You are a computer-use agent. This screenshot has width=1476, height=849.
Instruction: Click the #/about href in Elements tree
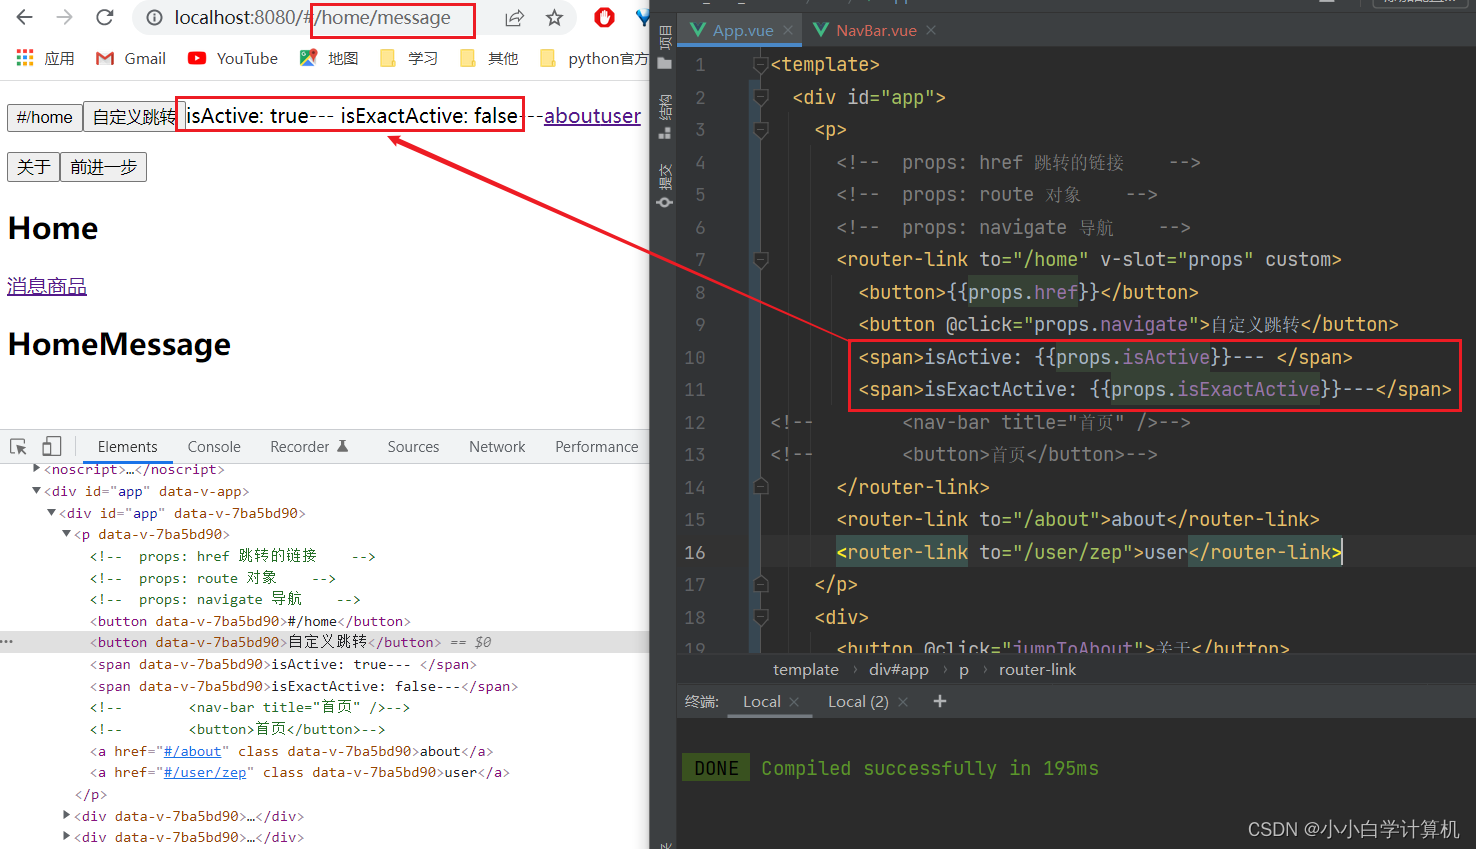192,751
